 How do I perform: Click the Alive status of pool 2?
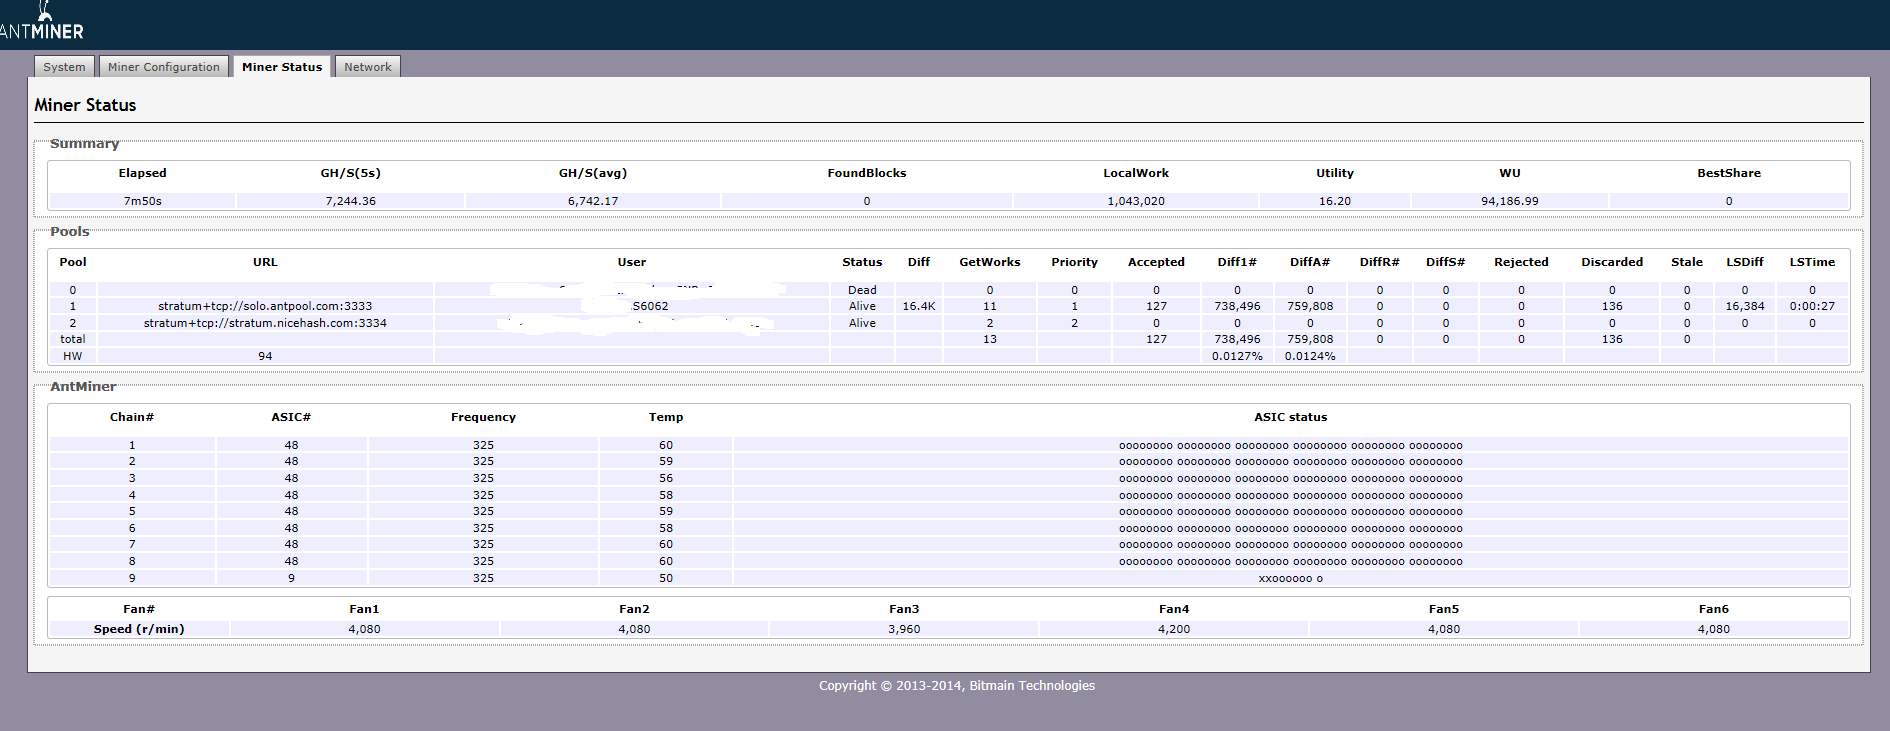(862, 323)
